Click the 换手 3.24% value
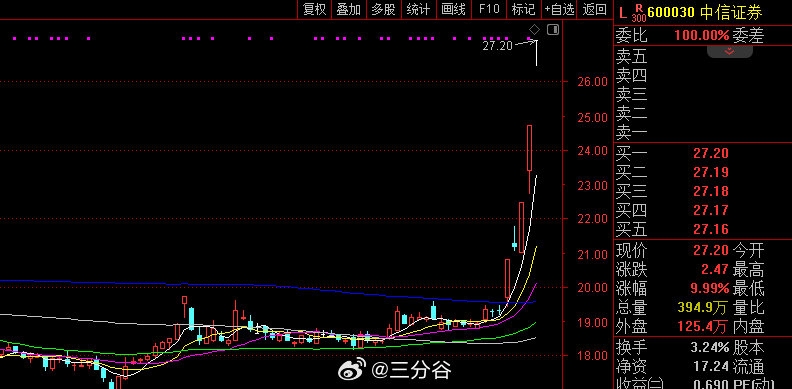Image resolution: width=792 pixels, height=389 pixels. 710,348
